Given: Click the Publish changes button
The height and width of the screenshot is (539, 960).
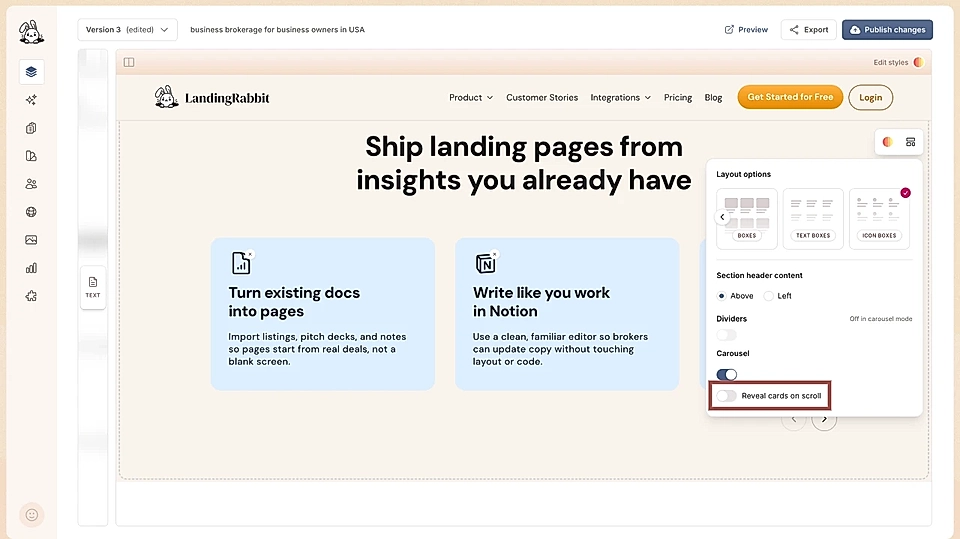Looking at the screenshot, I should click(887, 29).
